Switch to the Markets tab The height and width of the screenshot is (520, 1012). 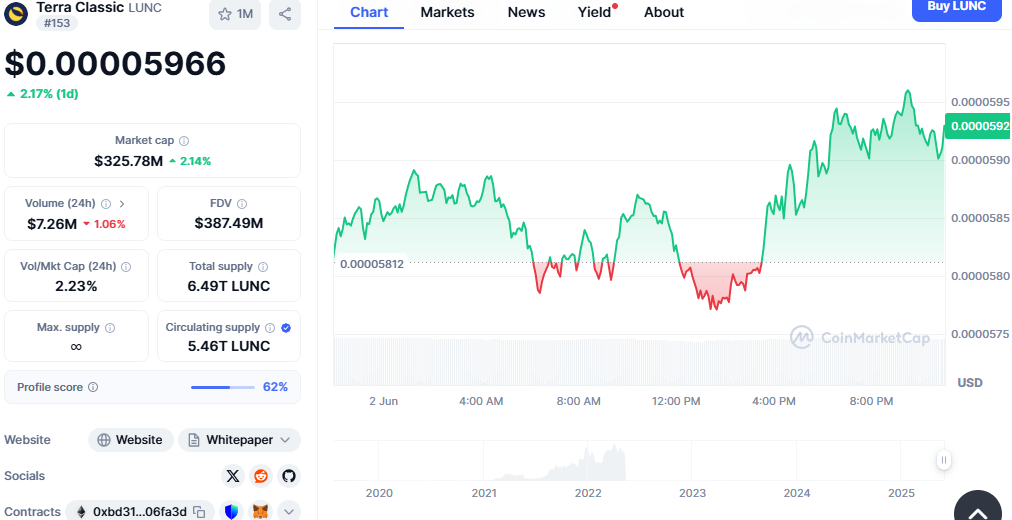point(447,12)
